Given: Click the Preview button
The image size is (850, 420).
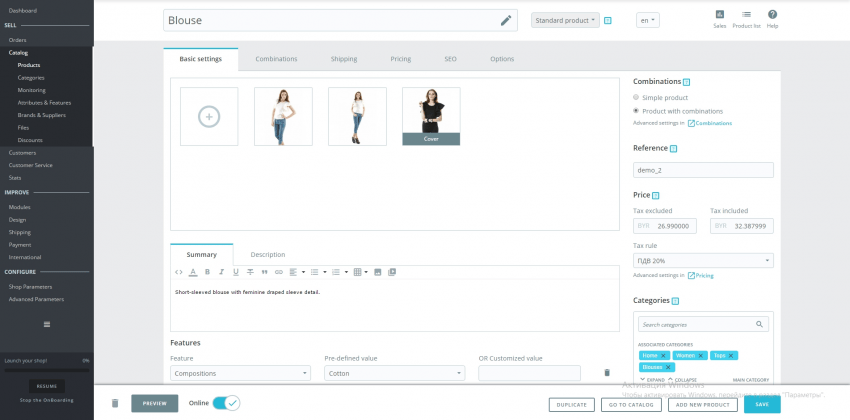Looking at the screenshot, I should (x=154, y=403).
